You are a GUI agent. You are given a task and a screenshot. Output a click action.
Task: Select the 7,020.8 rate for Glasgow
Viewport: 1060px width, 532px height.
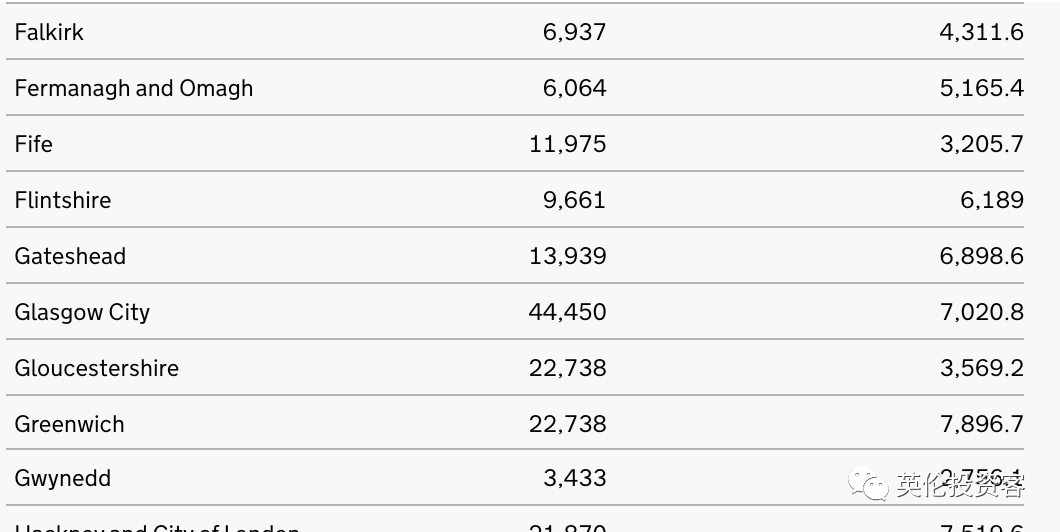pos(982,312)
